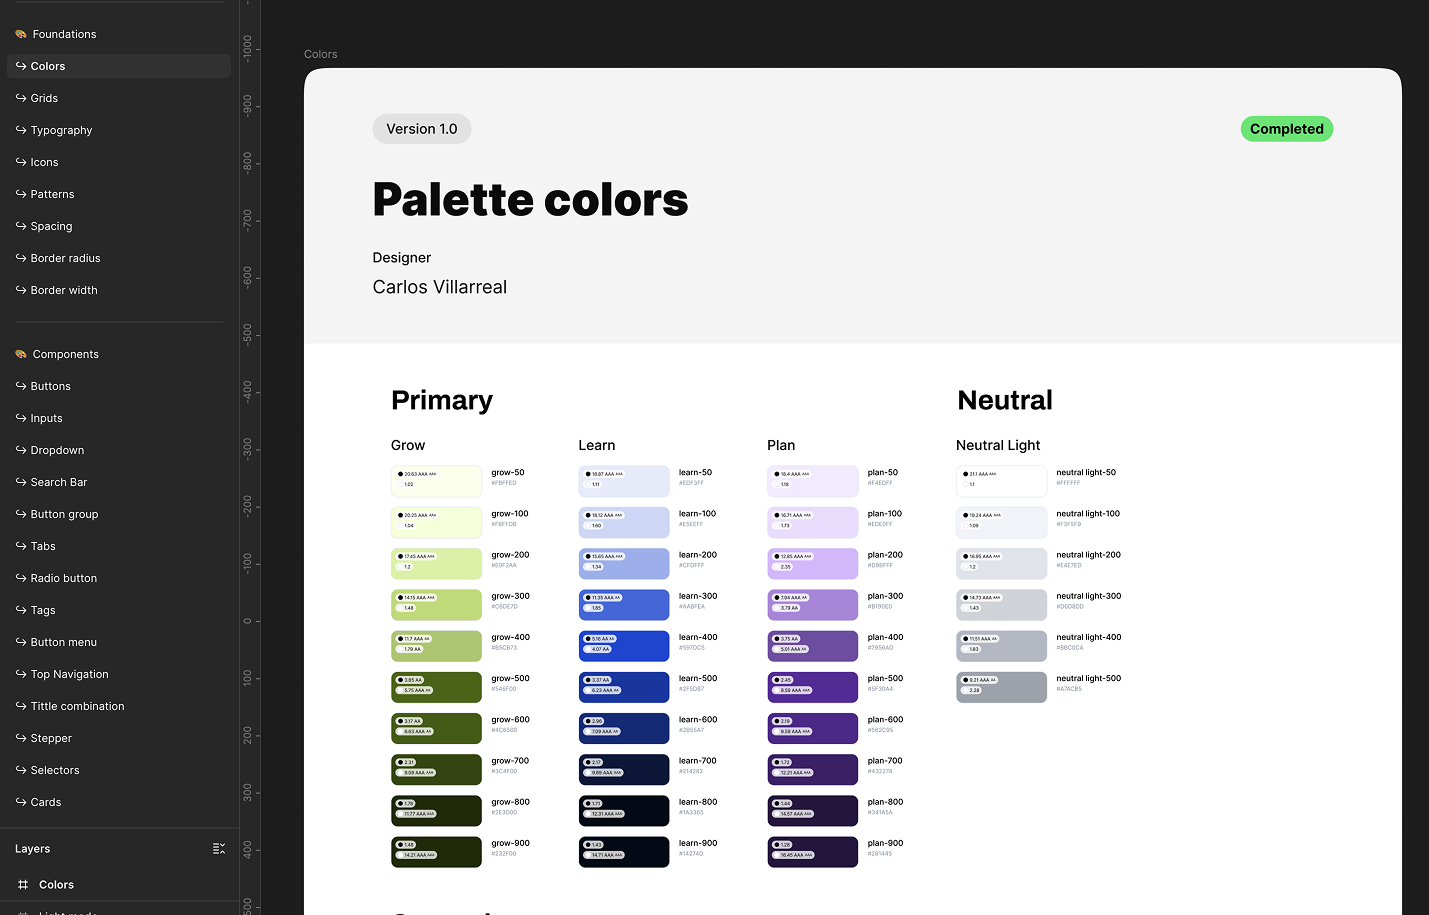Select the grow-200 swatch label
Screen dimensions: 1429x915
pyautogui.click(x=510, y=555)
